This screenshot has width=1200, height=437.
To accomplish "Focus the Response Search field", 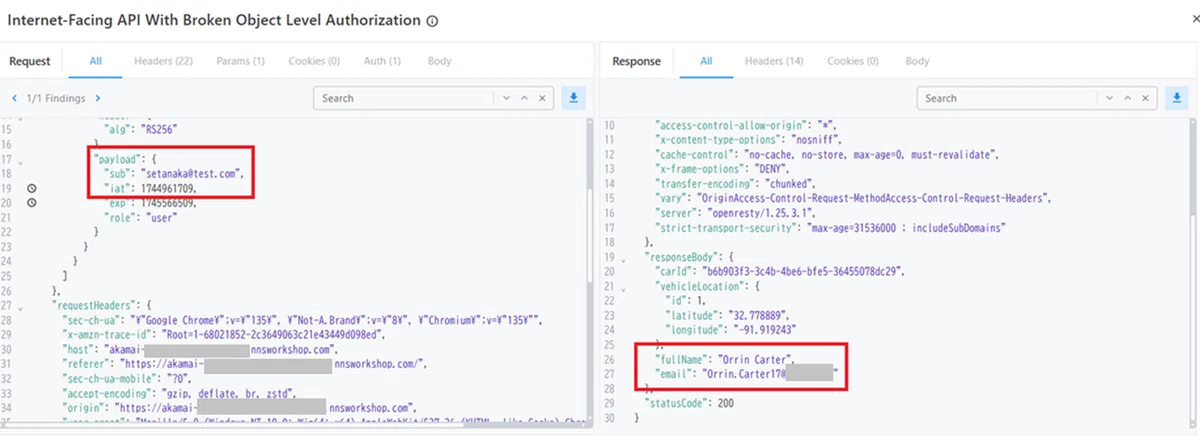I will [x=1008, y=98].
